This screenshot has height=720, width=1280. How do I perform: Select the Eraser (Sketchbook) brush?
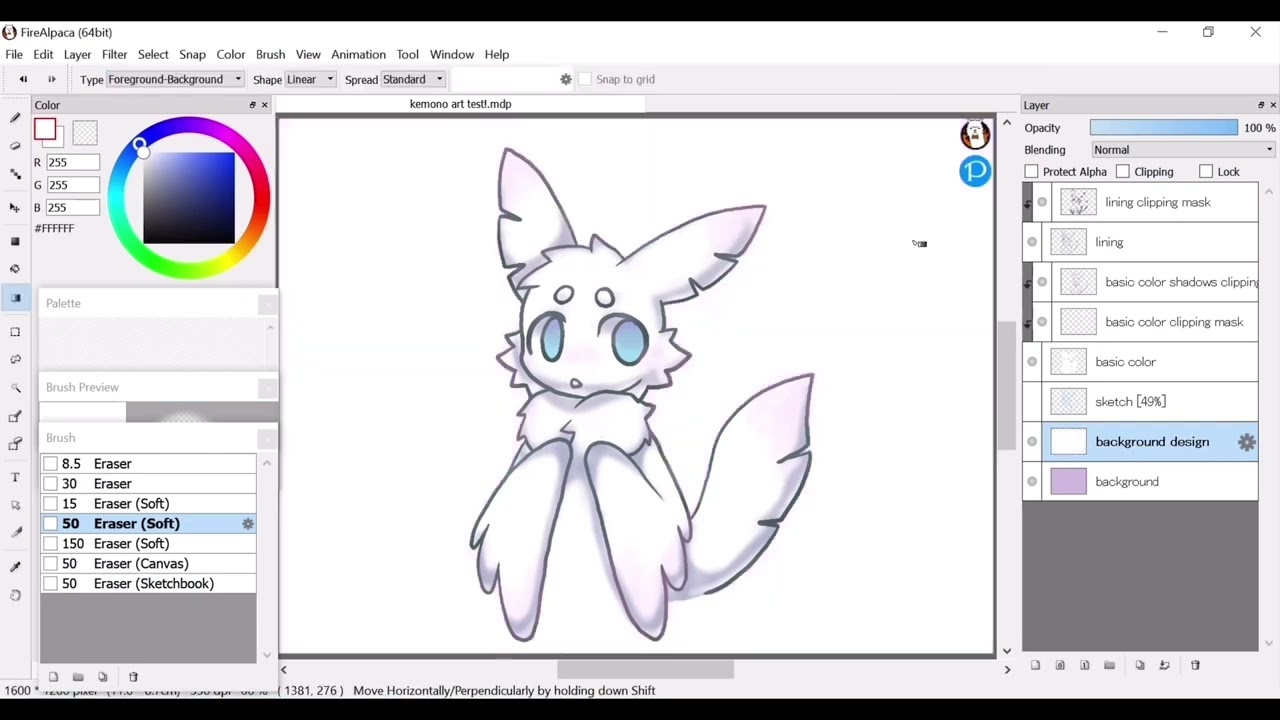(x=148, y=584)
